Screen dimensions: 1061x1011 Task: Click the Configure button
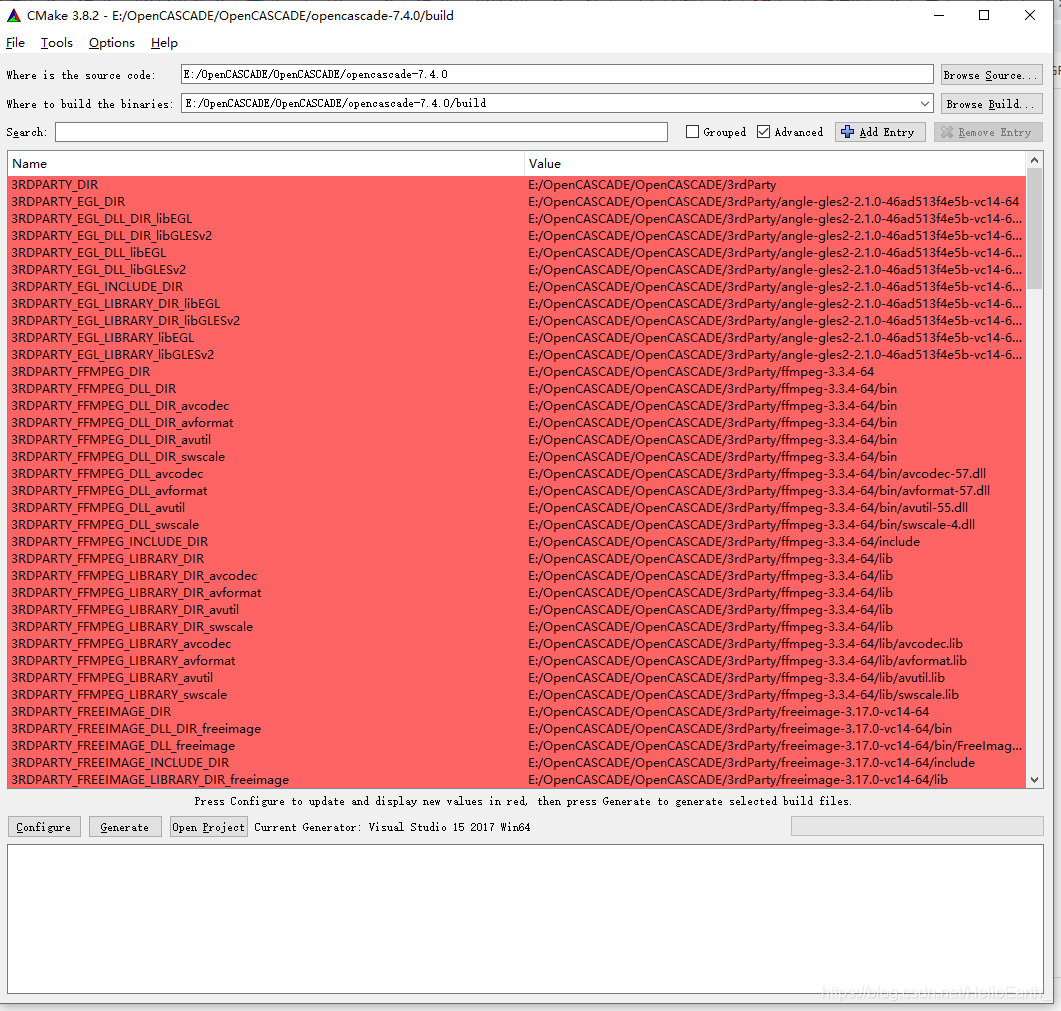pos(44,827)
